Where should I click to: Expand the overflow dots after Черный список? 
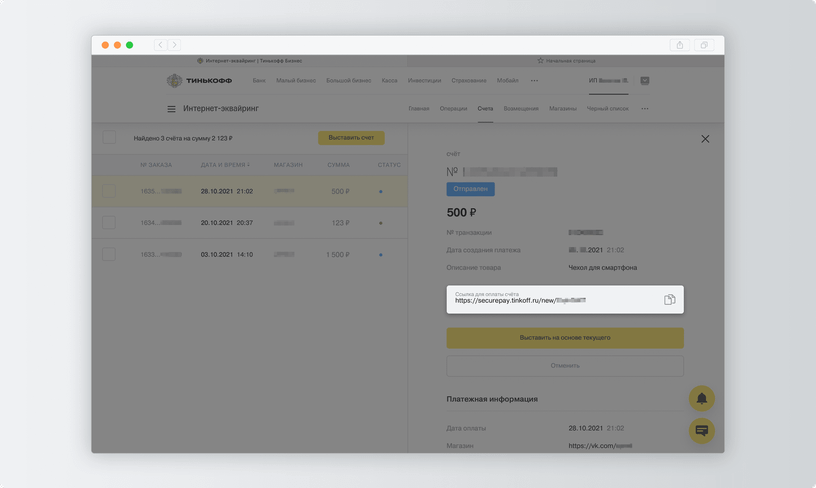[x=645, y=108]
